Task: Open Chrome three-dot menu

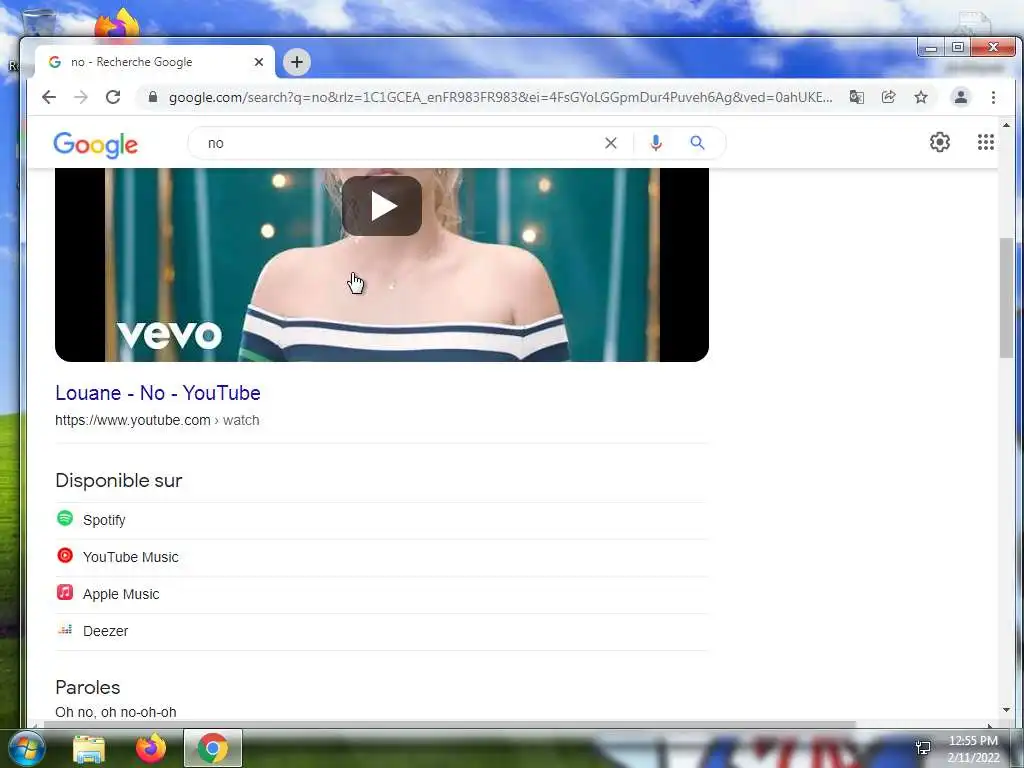Action: click(993, 97)
